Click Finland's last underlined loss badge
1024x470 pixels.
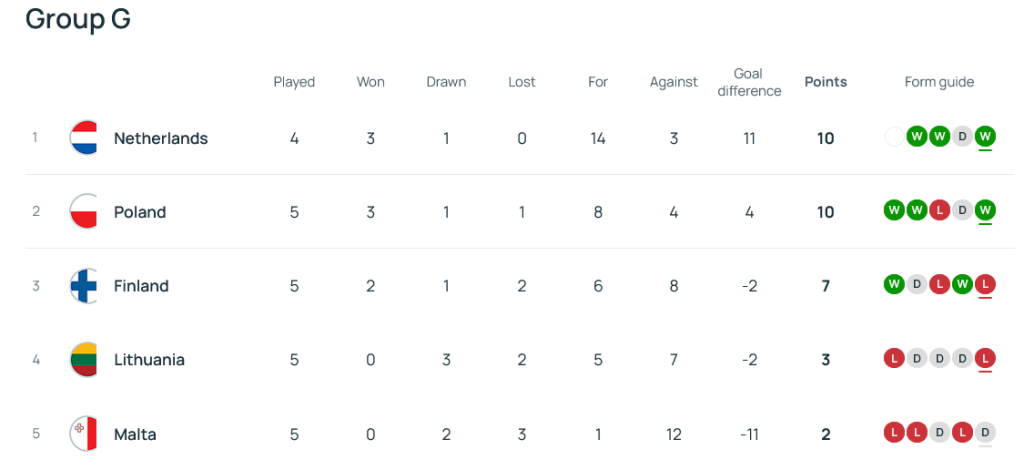(985, 285)
